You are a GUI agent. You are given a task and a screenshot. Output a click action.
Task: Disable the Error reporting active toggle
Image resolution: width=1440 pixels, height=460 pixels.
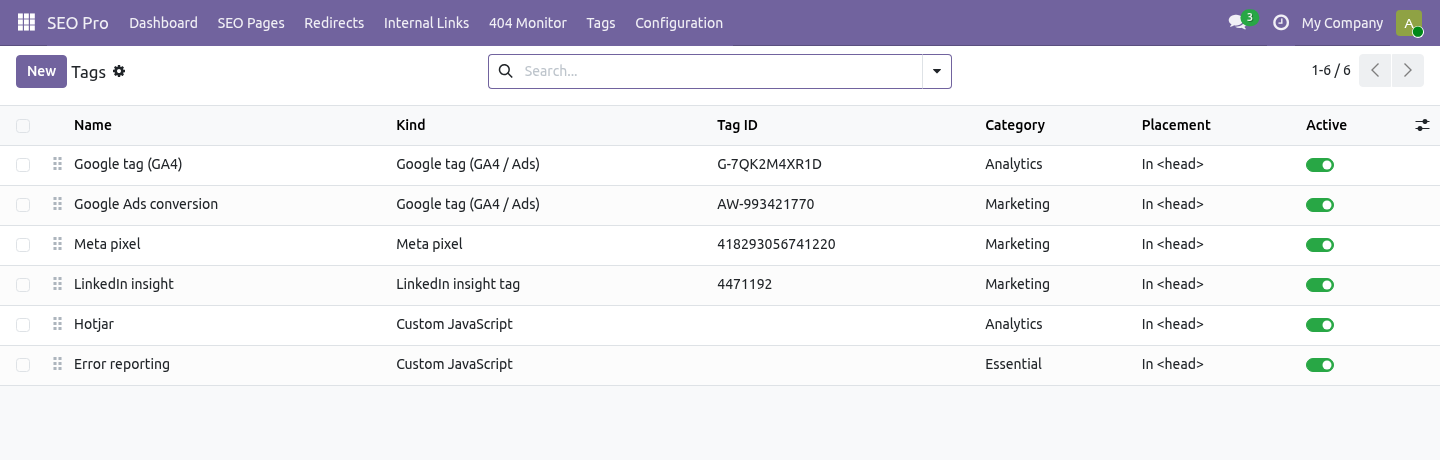[x=1320, y=365]
